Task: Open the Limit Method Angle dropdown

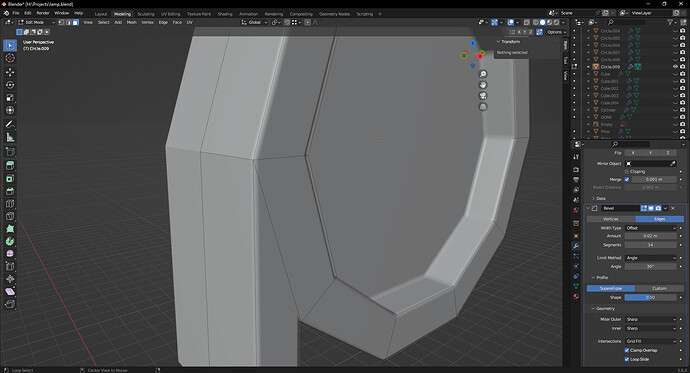Action: pyautogui.click(x=650, y=258)
